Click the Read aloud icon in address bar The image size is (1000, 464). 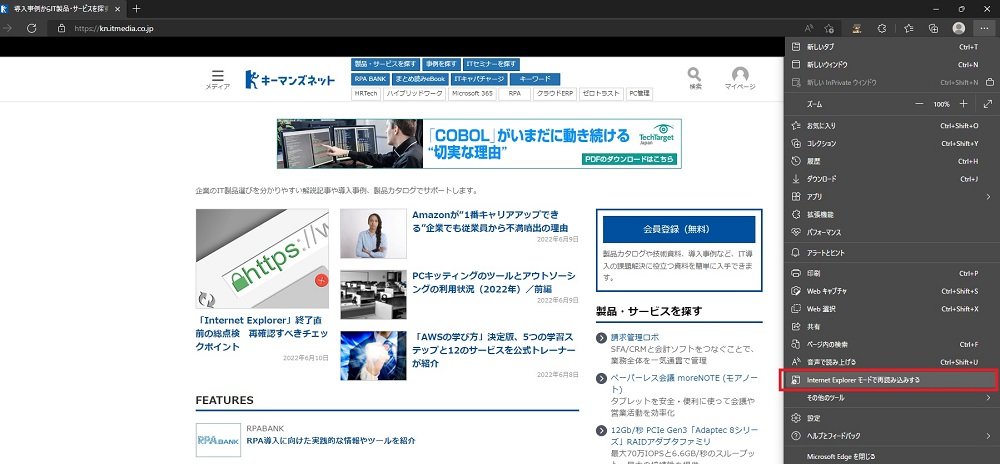pos(808,28)
